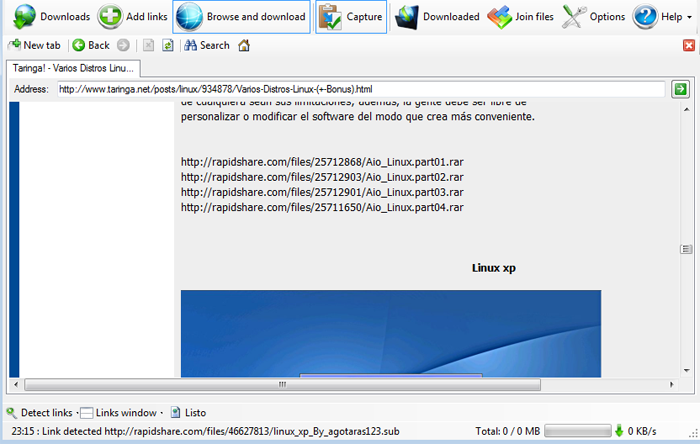Click the Linux xp blue screenshot image

point(391,334)
